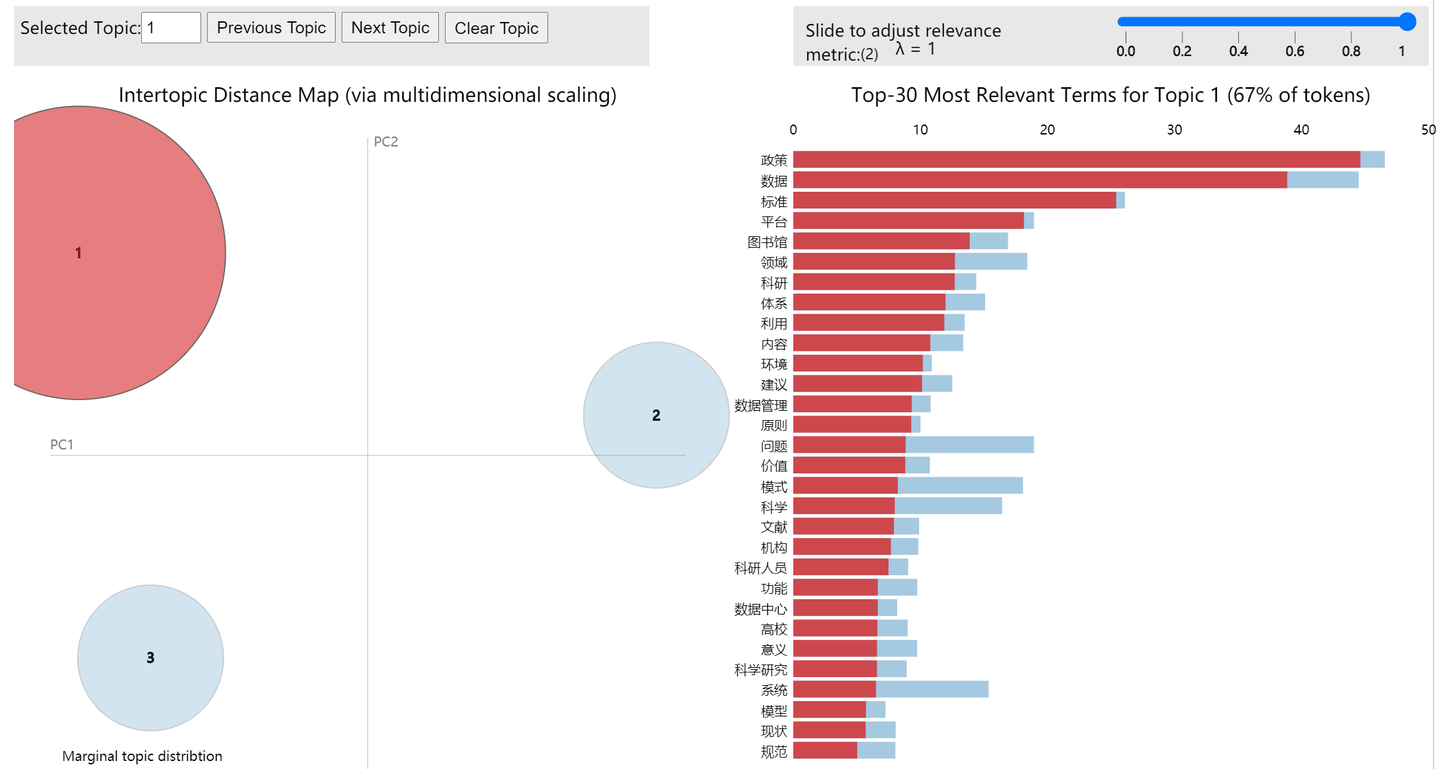Screen dimensions: 1440x769
Task: Click the 科研人员 term label
Action: coord(761,568)
